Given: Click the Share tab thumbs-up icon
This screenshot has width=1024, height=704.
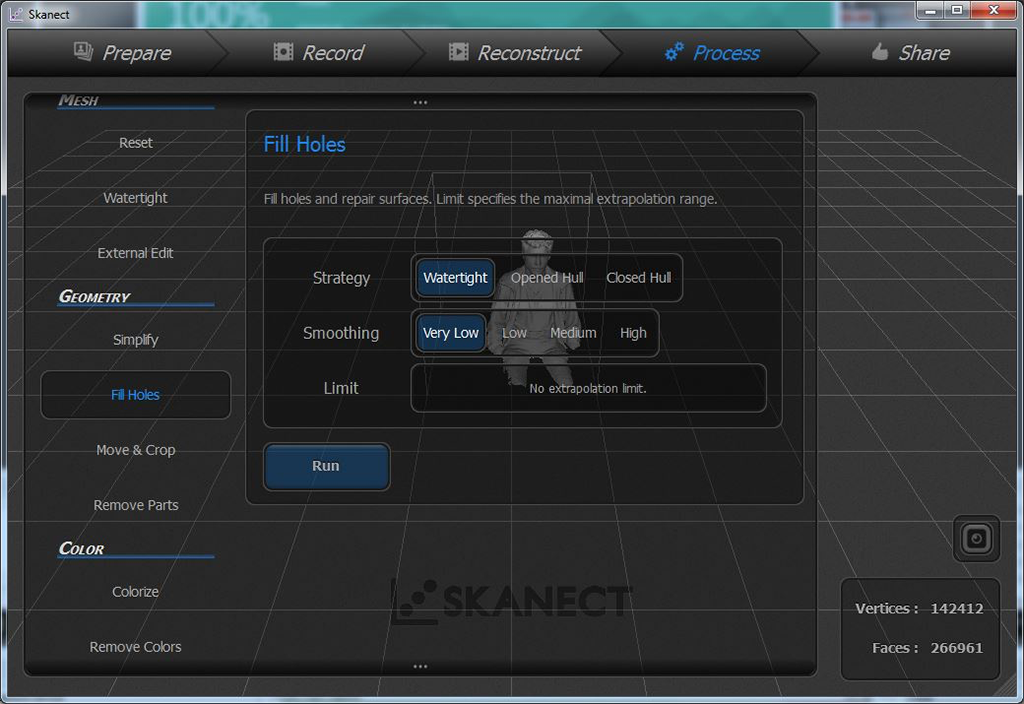Looking at the screenshot, I should tap(879, 52).
